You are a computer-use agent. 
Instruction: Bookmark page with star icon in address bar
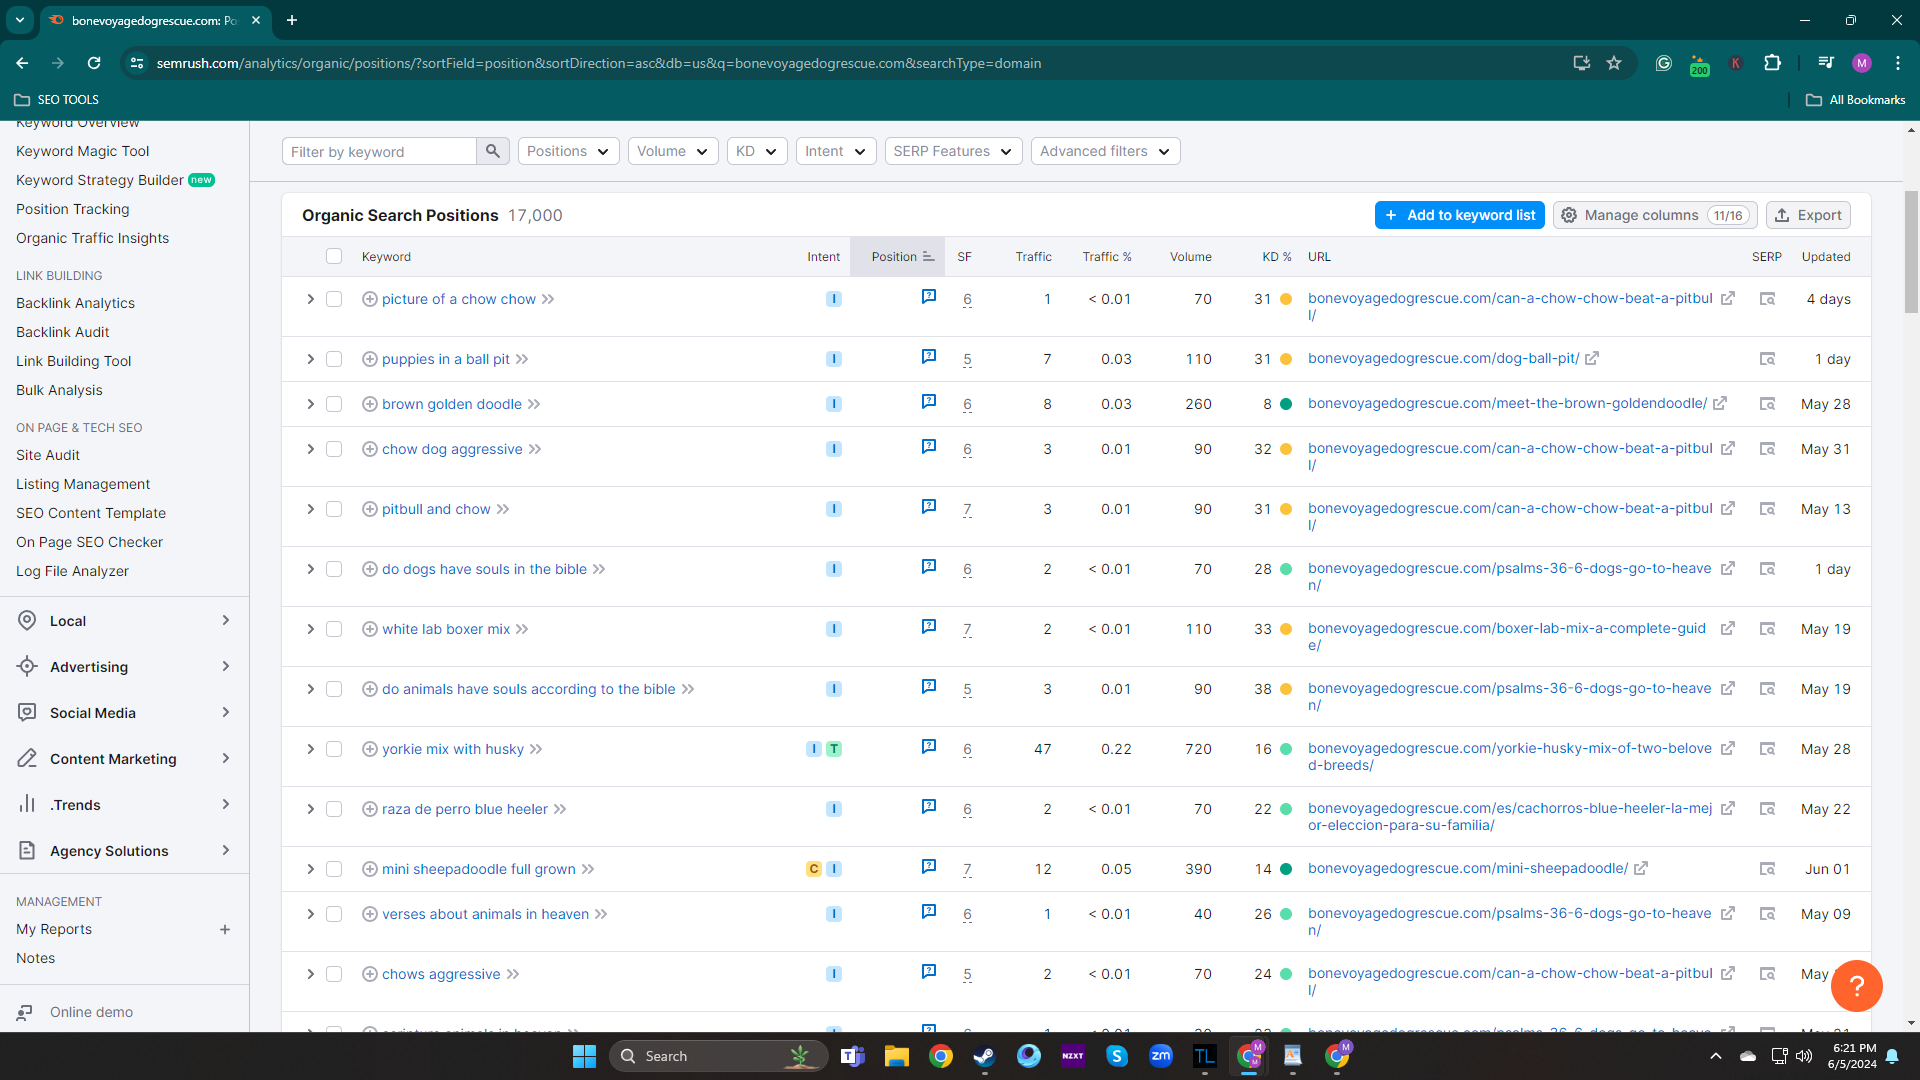pyautogui.click(x=1613, y=63)
